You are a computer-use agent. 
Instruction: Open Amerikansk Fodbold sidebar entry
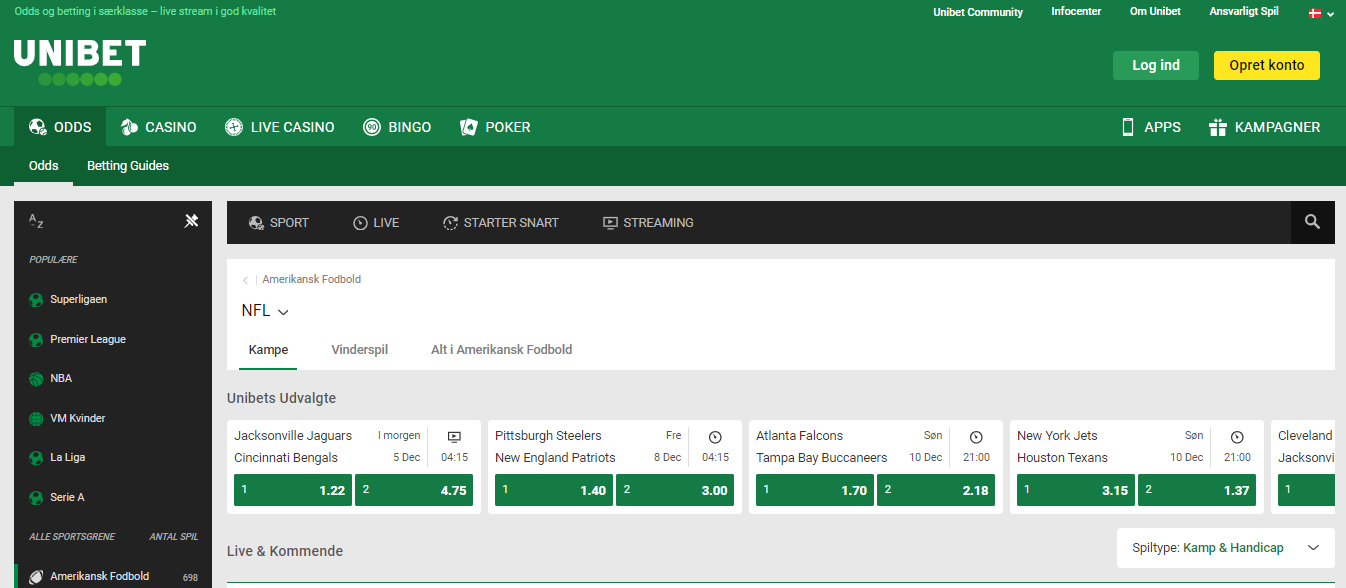click(x=113, y=576)
